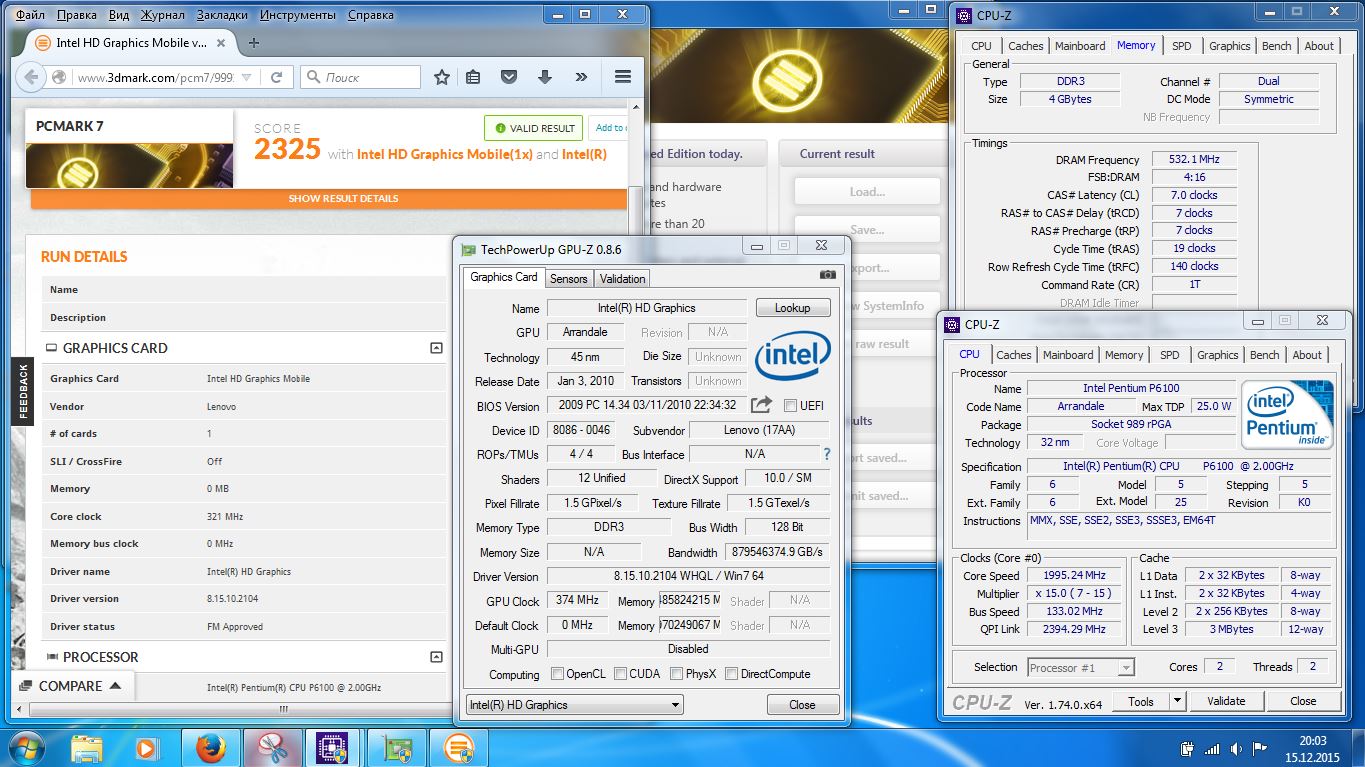The height and width of the screenshot is (767, 1365).
Task: Click the Intel Pentium logo in CPU-Z
Action: [x=1288, y=413]
